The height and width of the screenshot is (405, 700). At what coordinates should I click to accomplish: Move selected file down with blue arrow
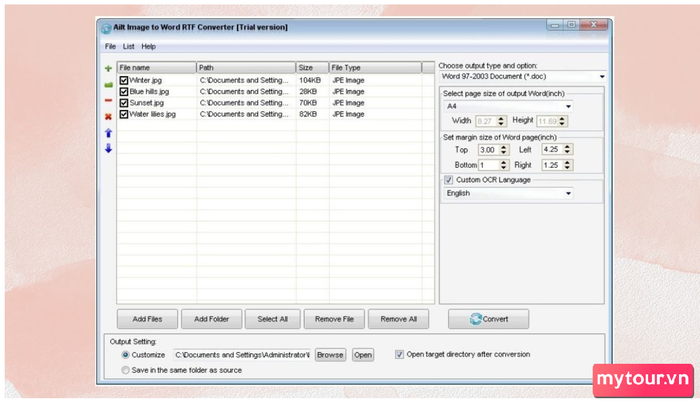tap(108, 148)
